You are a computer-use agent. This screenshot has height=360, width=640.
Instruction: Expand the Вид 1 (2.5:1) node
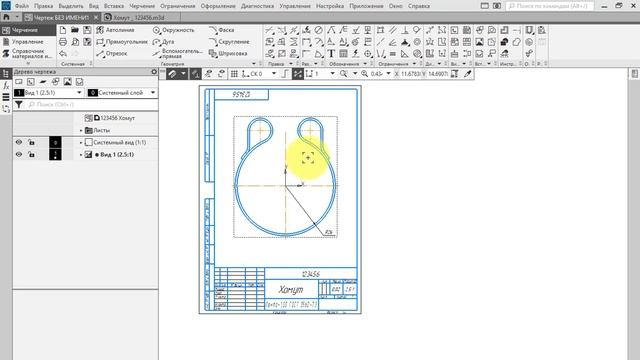click(x=81, y=155)
